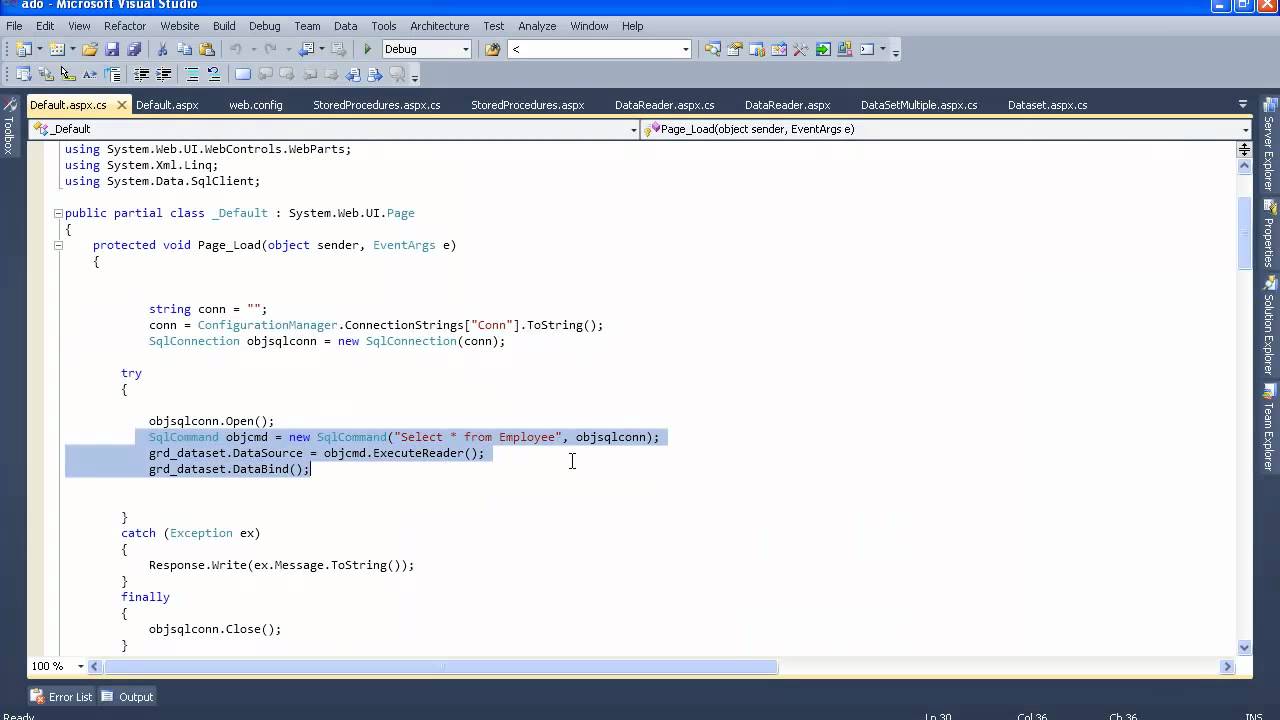Screen dimensions: 1280x720
Task: Expand the Page_Load member dropdown
Action: [1245, 129]
